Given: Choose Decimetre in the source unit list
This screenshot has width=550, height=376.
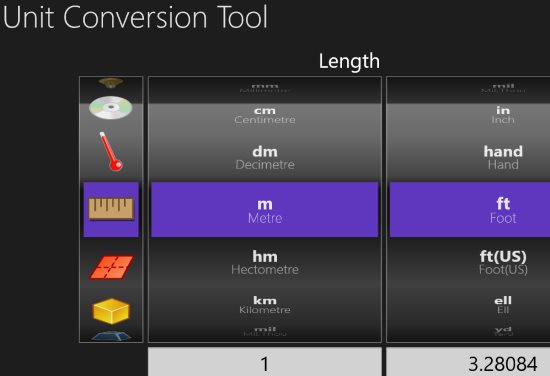Looking at the screenshot, I should tap(265, 157).
